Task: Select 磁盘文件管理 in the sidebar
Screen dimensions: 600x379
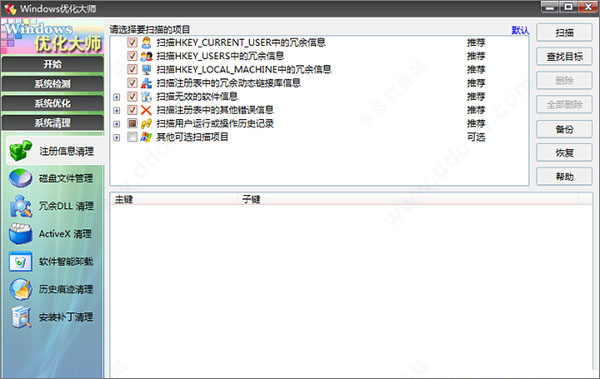Action: pyautogui.click(x=65, y=178)
